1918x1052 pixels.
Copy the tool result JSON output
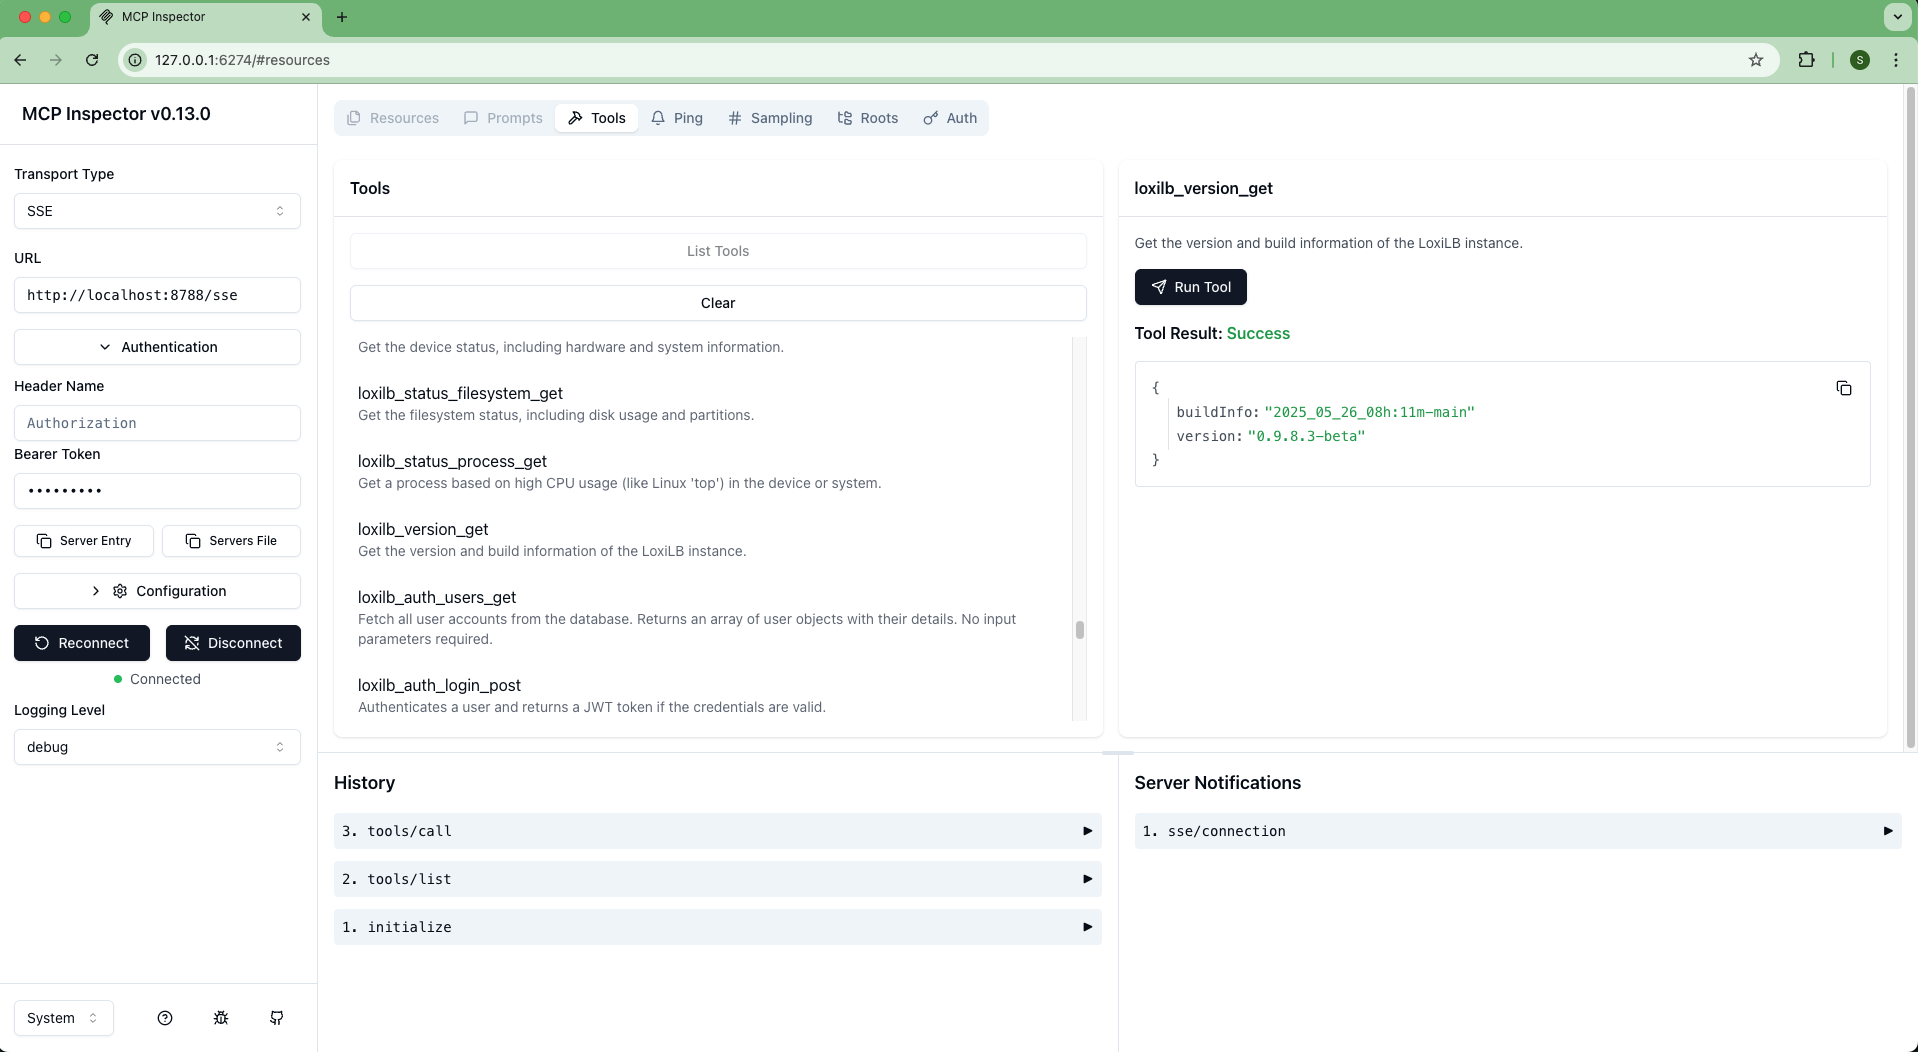tap(1843, 388)
